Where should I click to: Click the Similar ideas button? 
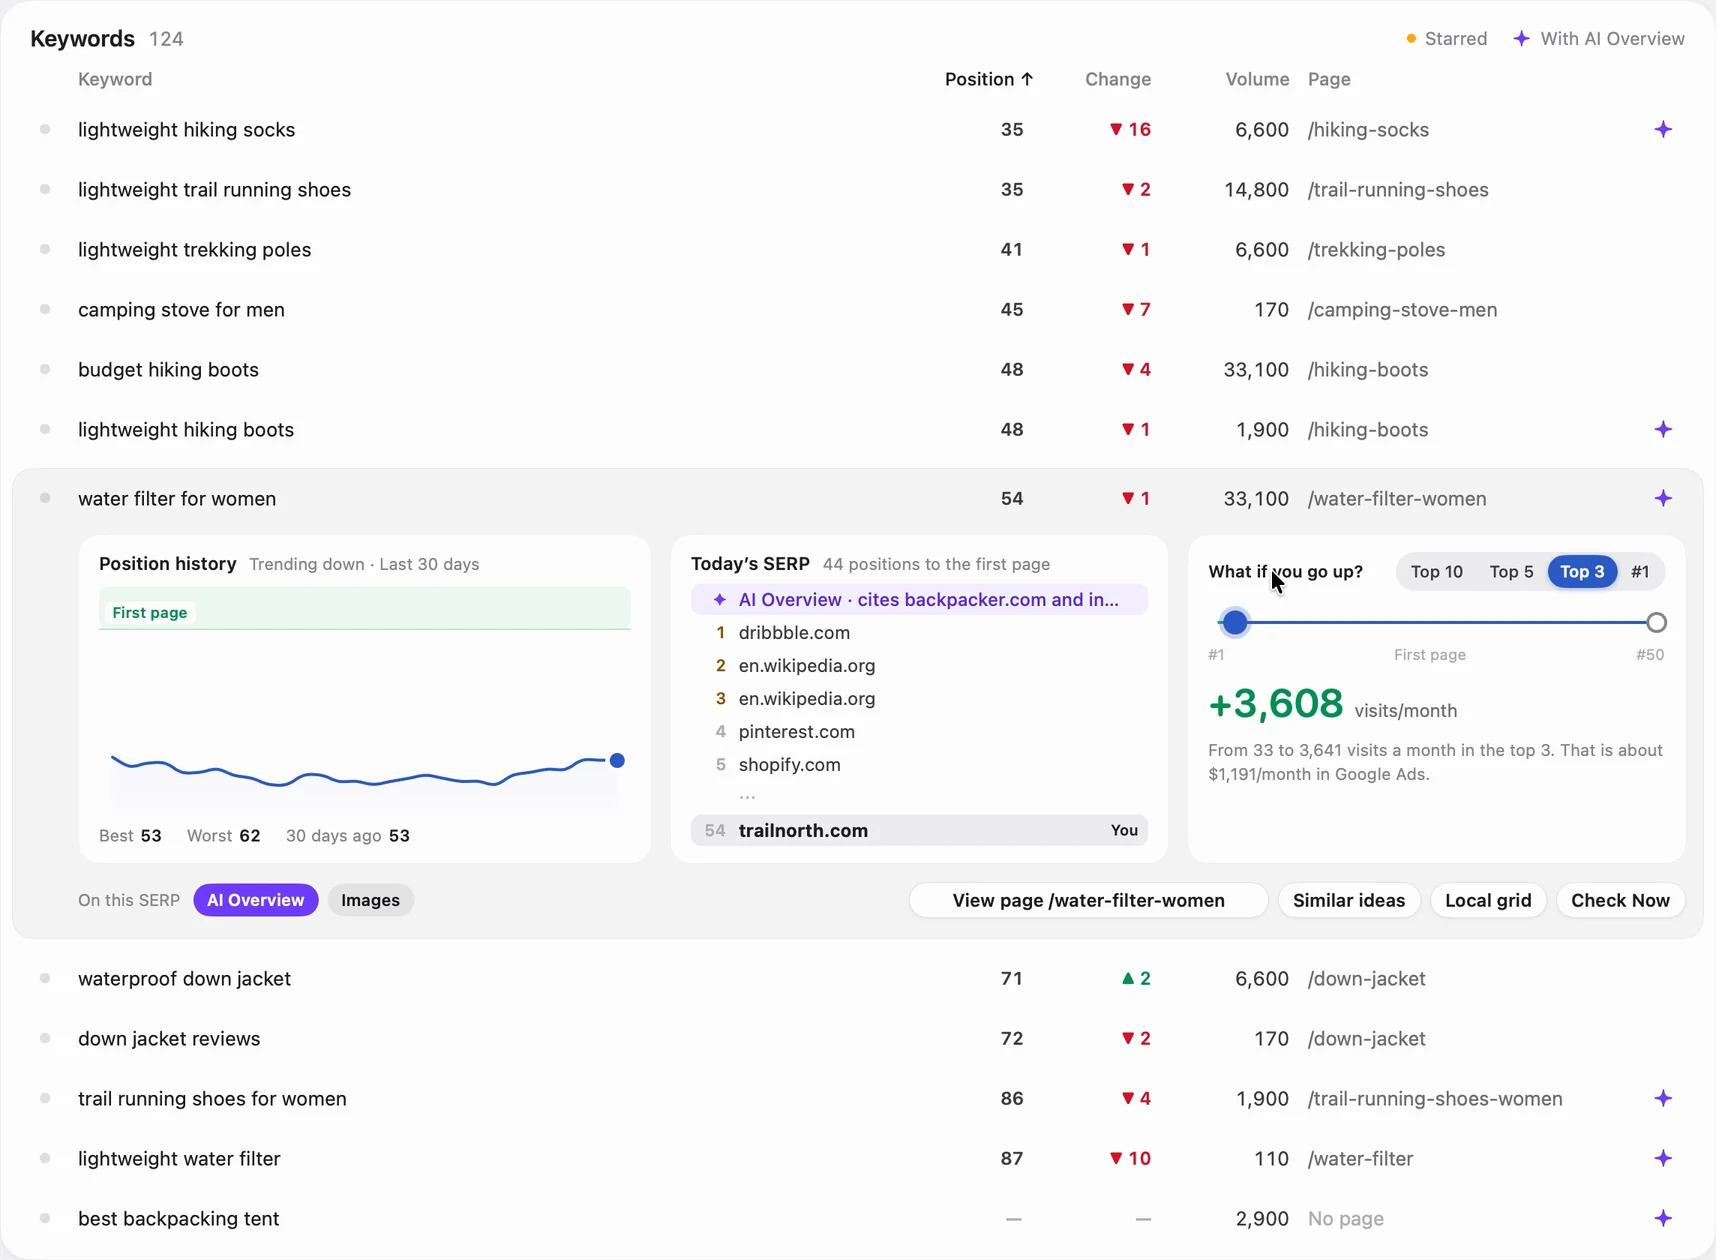(x=1348, y=901)
